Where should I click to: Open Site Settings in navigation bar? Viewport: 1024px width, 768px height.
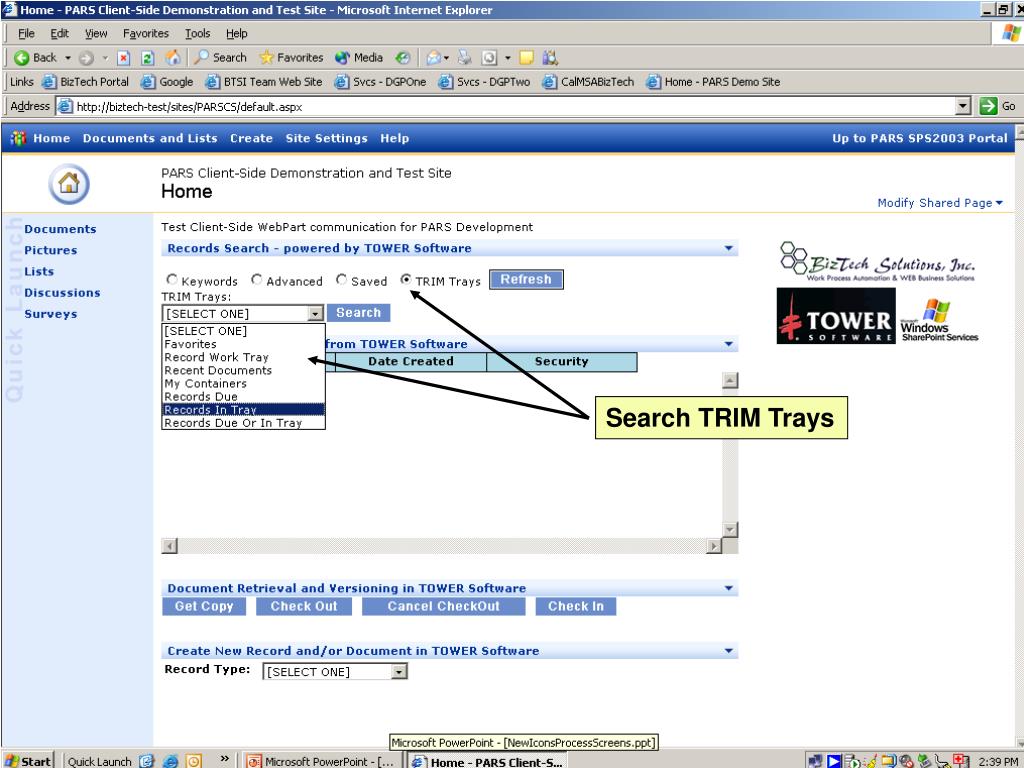click(326, 138)
